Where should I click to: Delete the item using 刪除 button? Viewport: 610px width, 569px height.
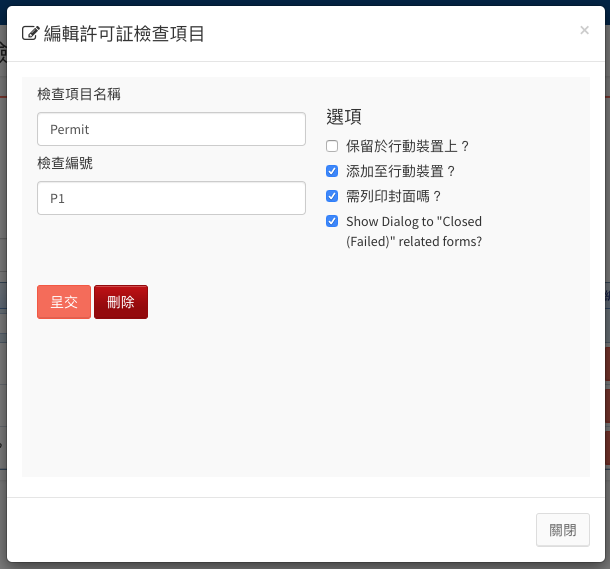click(121, 302)
